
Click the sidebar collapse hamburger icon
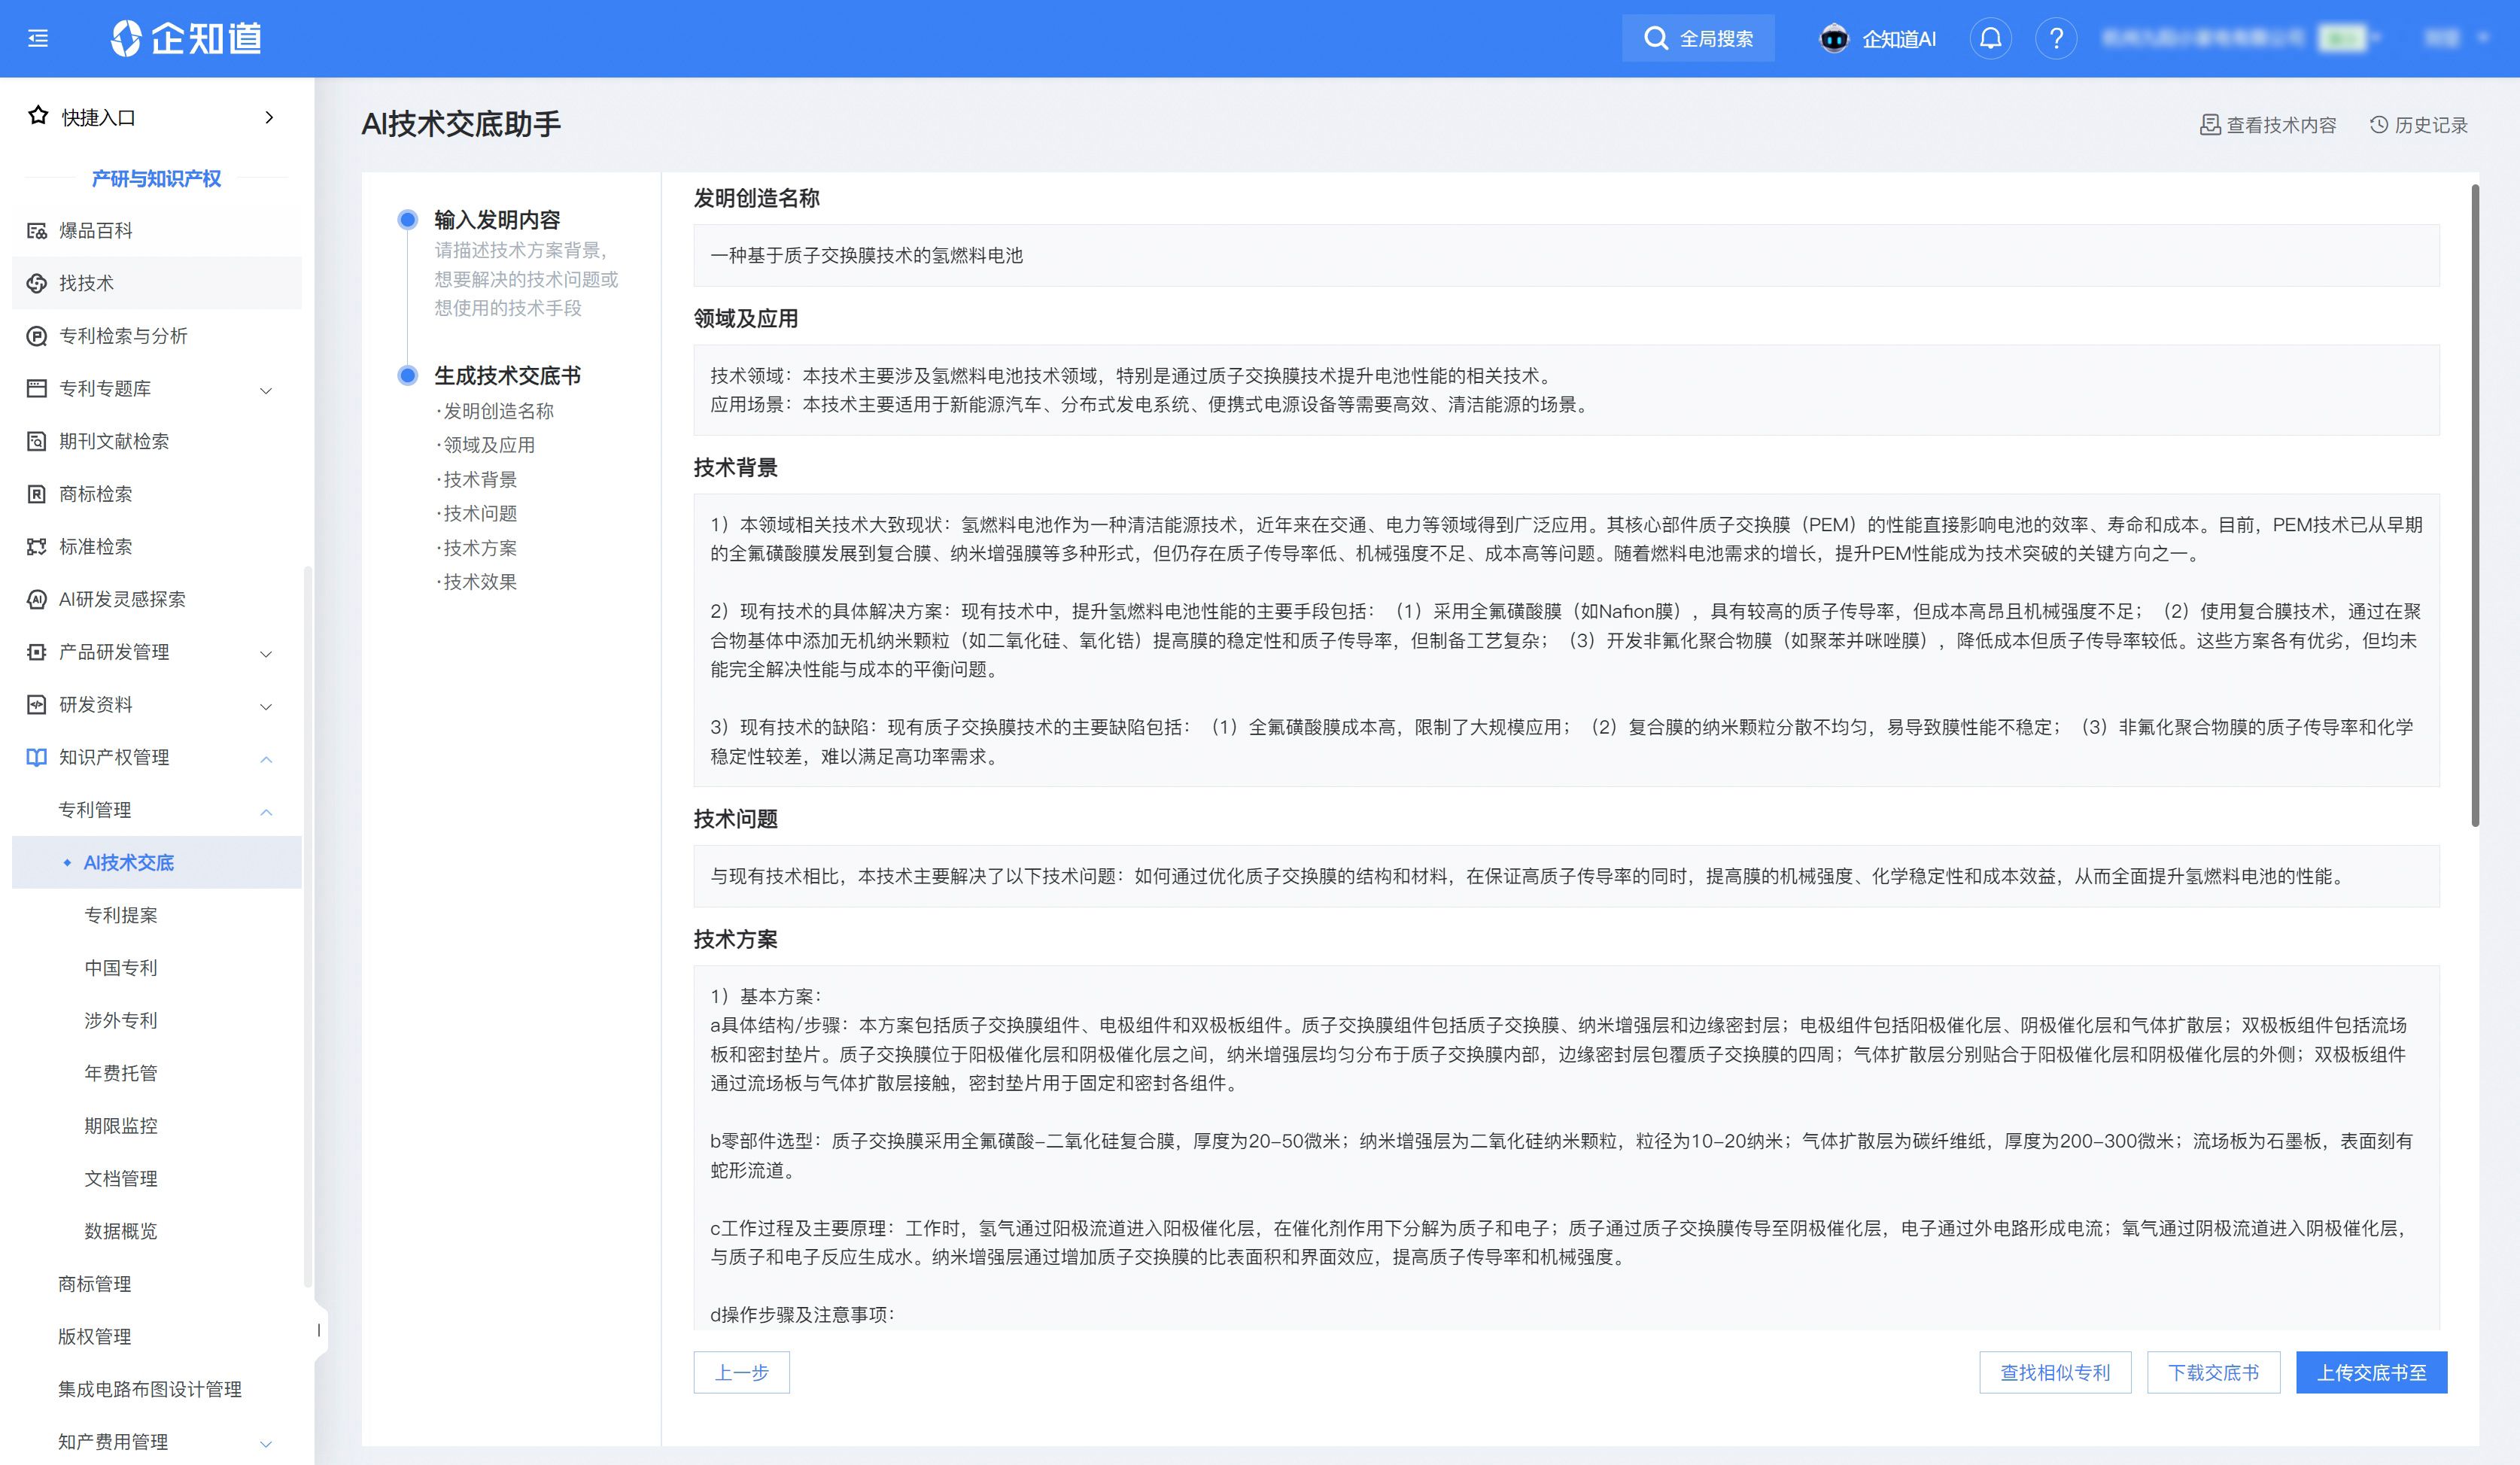tap(38, 39)
